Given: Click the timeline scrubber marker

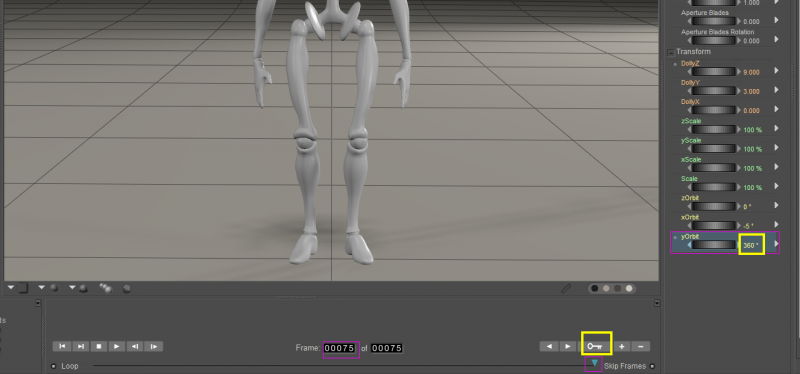Looking at the screenshot, I should tap(594, 363).
